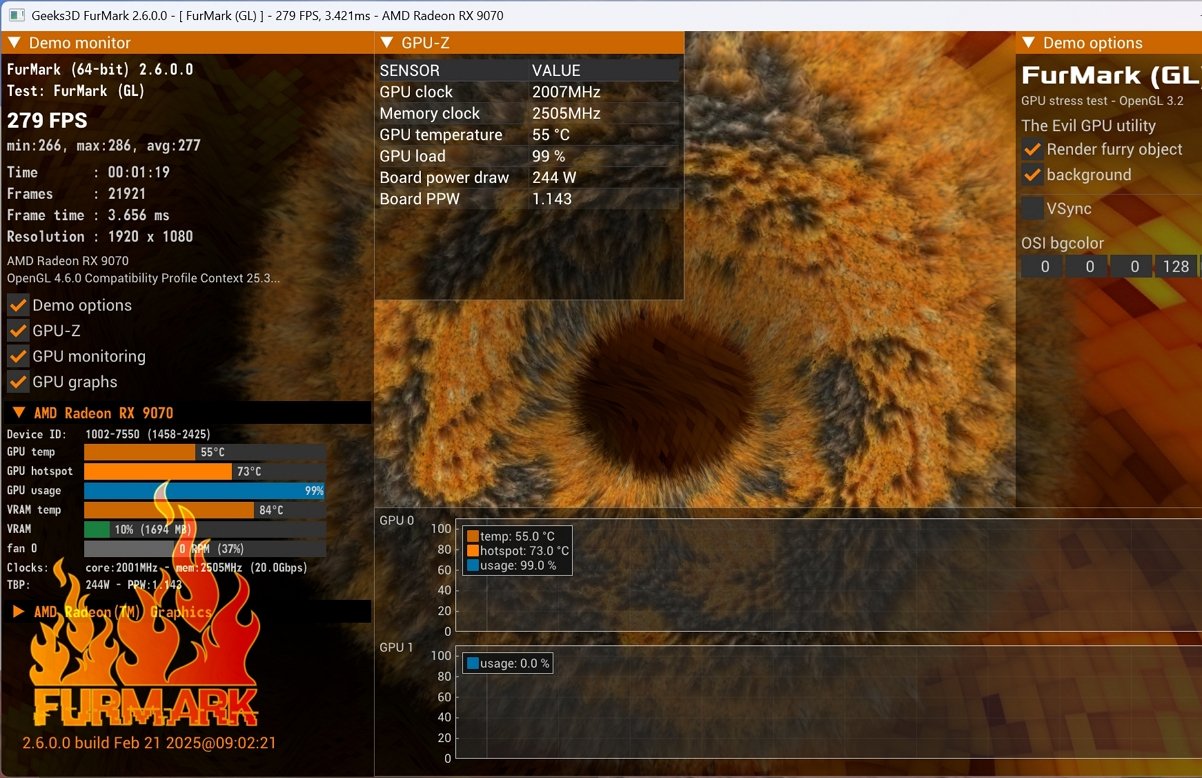Expand the AMD Radeon(TM) Graphics section
This screenshot has width=1202, height=778.
click(19, 611)
